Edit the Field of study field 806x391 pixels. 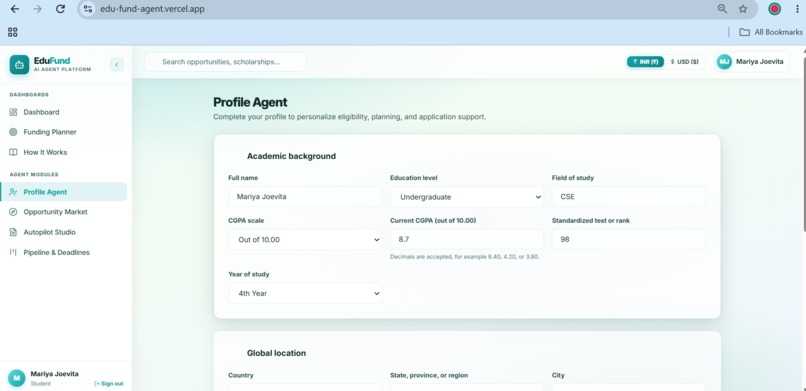click(x=629, y=197)
